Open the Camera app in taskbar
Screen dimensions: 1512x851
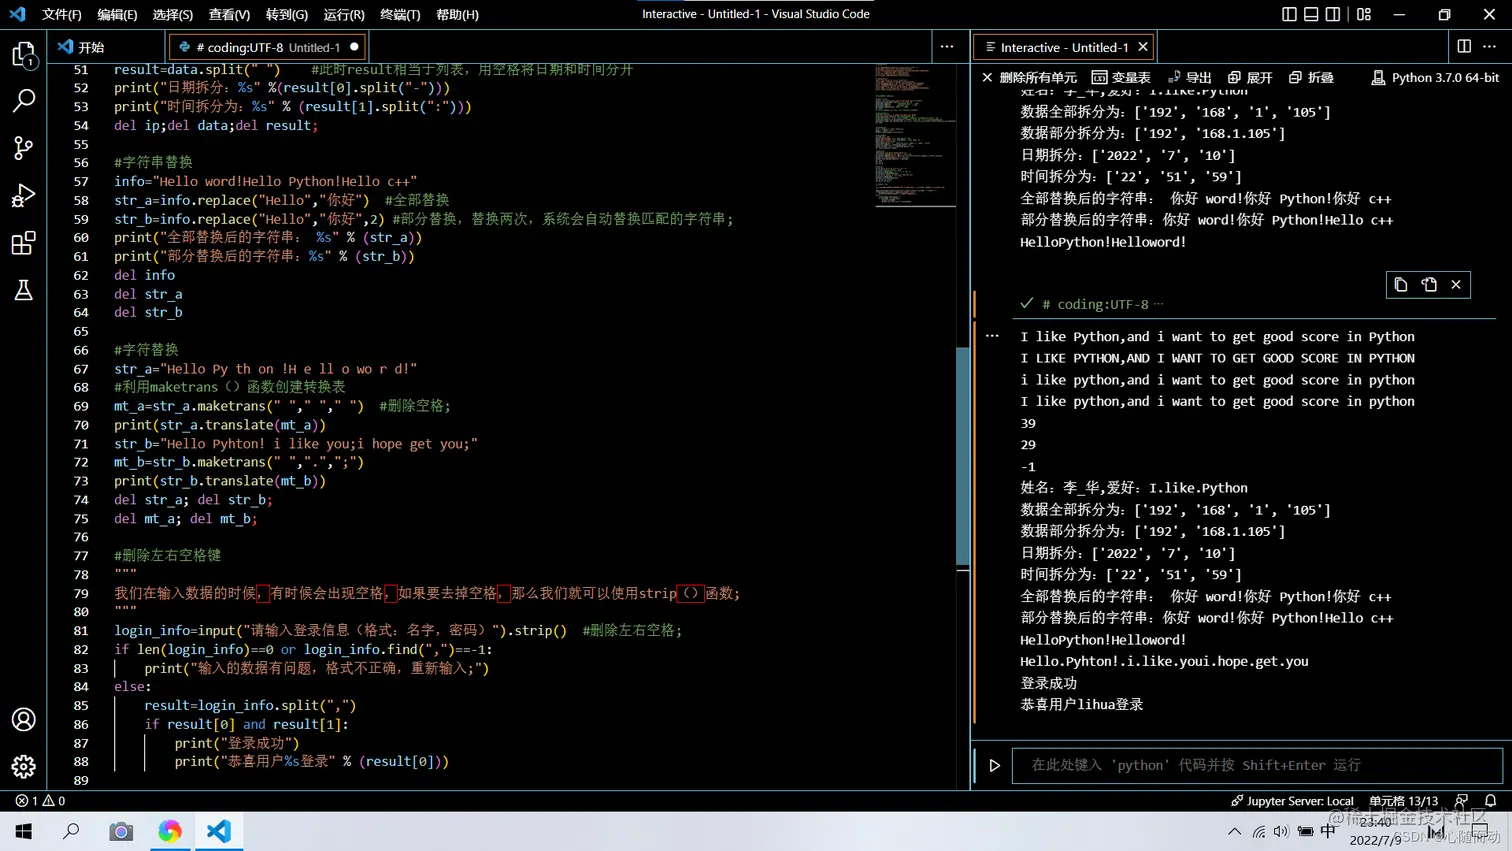click(121, 831)
